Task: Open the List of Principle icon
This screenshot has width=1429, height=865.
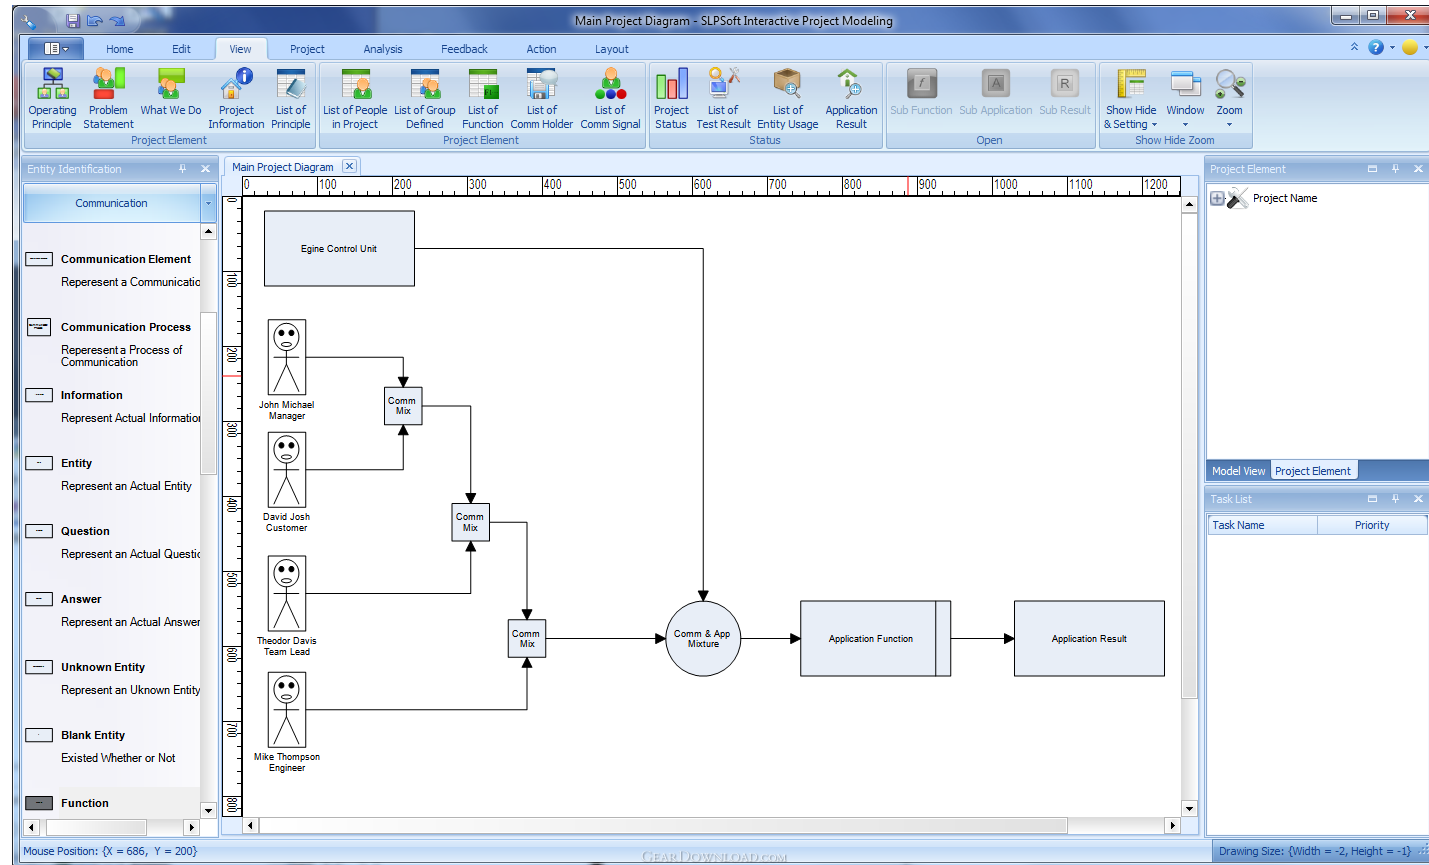Action: tap(291, 99)
